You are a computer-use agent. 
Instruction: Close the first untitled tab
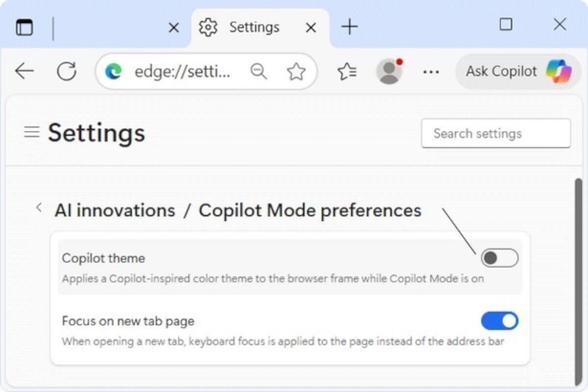tap(174, 27)
